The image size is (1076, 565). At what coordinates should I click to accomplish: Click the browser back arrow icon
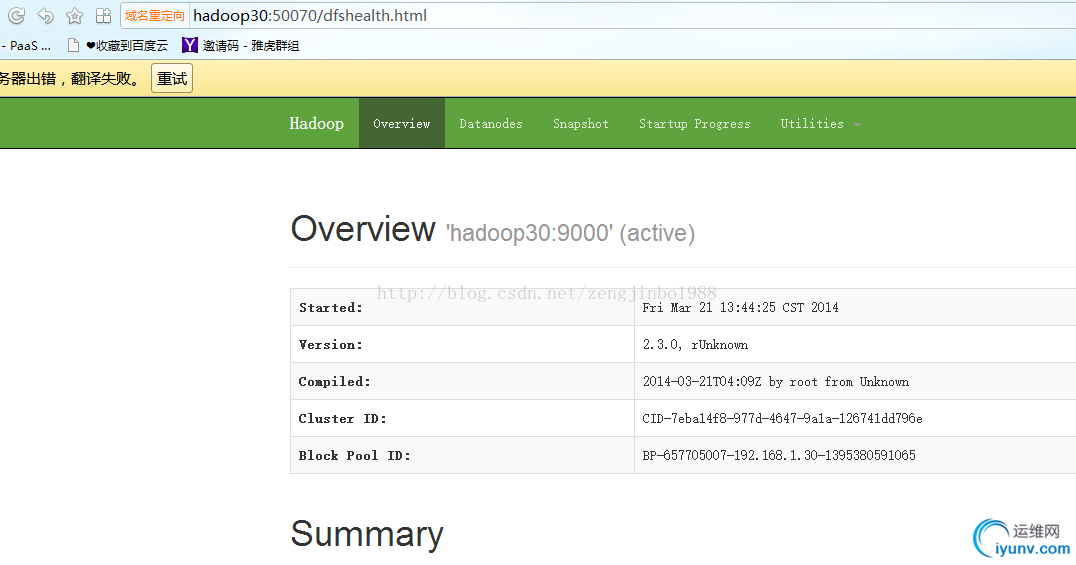(x=45, y=15)
